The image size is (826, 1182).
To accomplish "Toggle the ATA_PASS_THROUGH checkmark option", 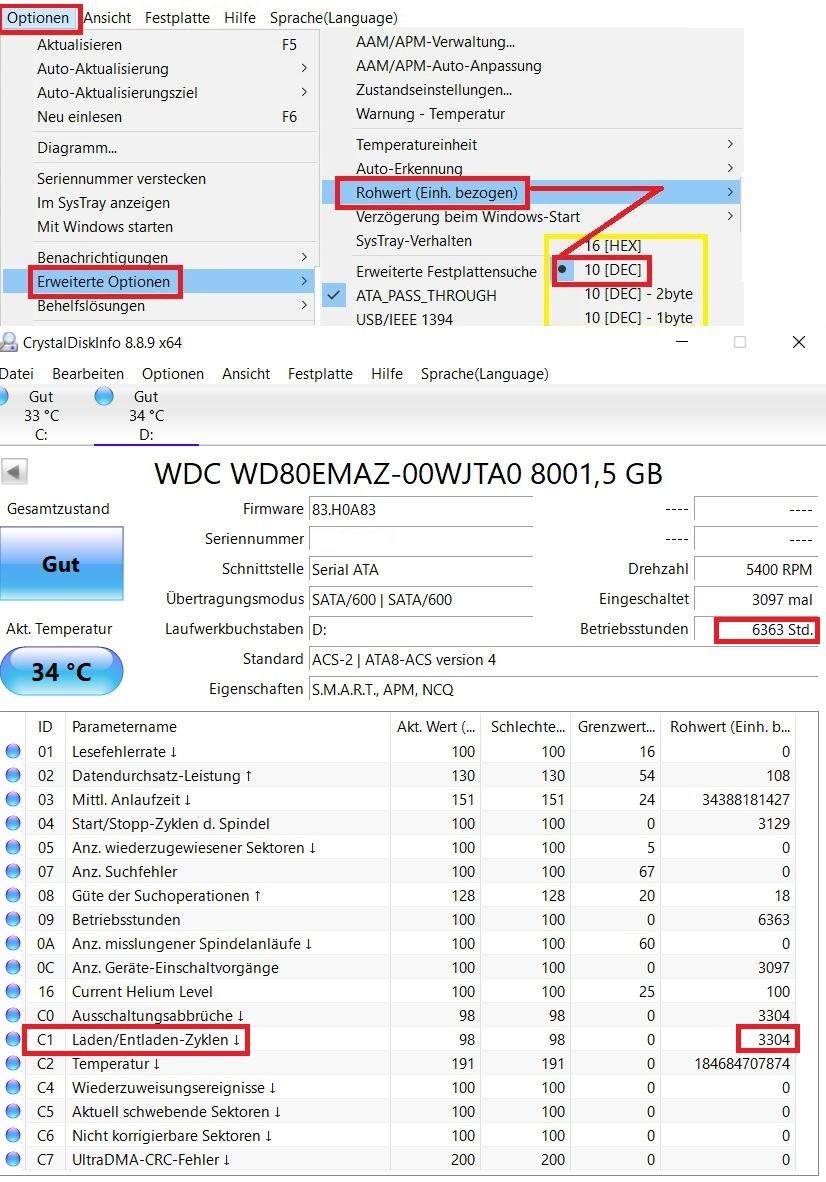I will 426,296.
